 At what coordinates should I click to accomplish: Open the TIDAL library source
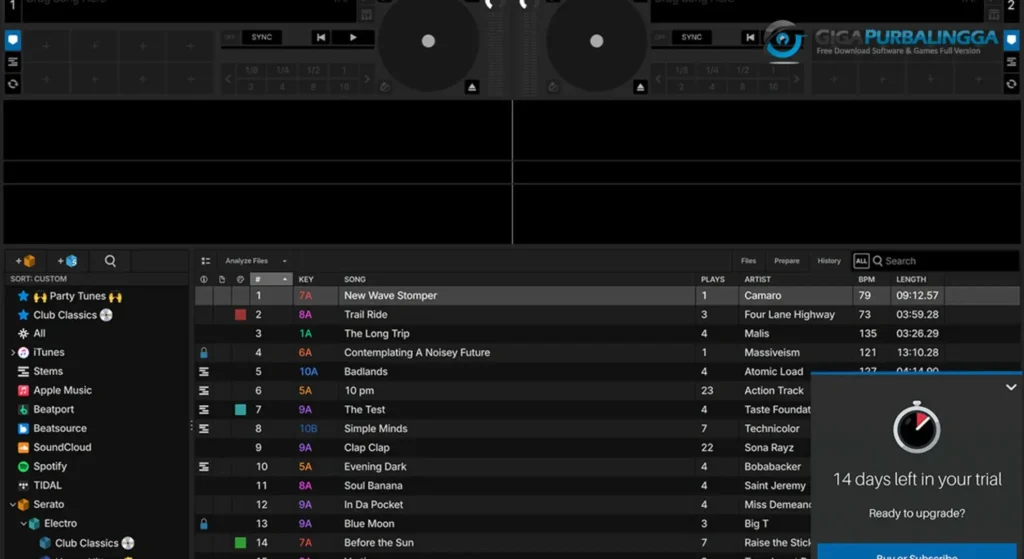pos(39,485)
